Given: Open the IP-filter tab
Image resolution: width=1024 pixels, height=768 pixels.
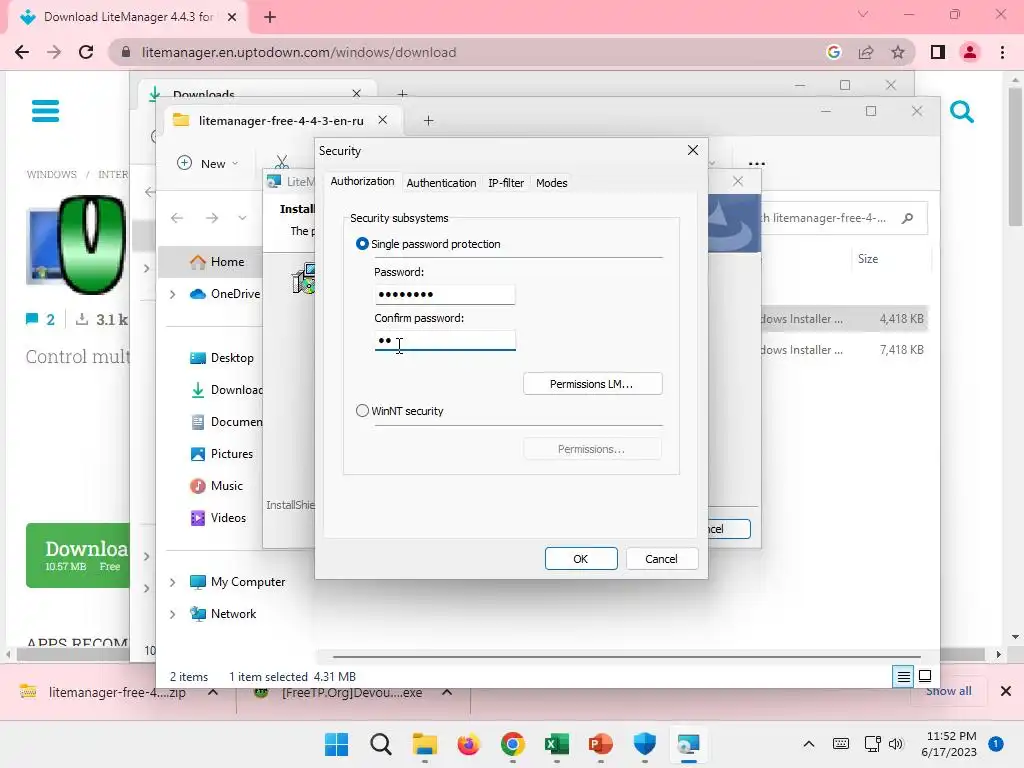Looking at the screenshot, I should [506, 183].
